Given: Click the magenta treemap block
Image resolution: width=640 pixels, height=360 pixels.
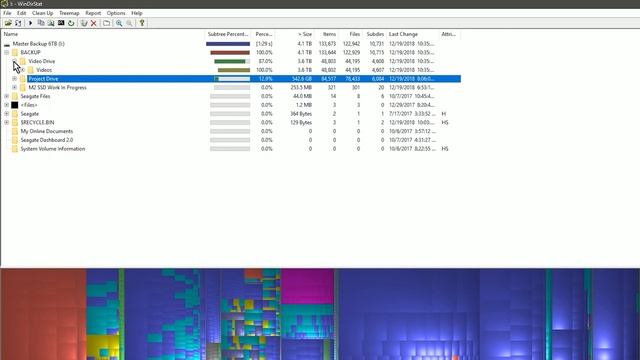Looking at the screenshot, I should point(307,287).
